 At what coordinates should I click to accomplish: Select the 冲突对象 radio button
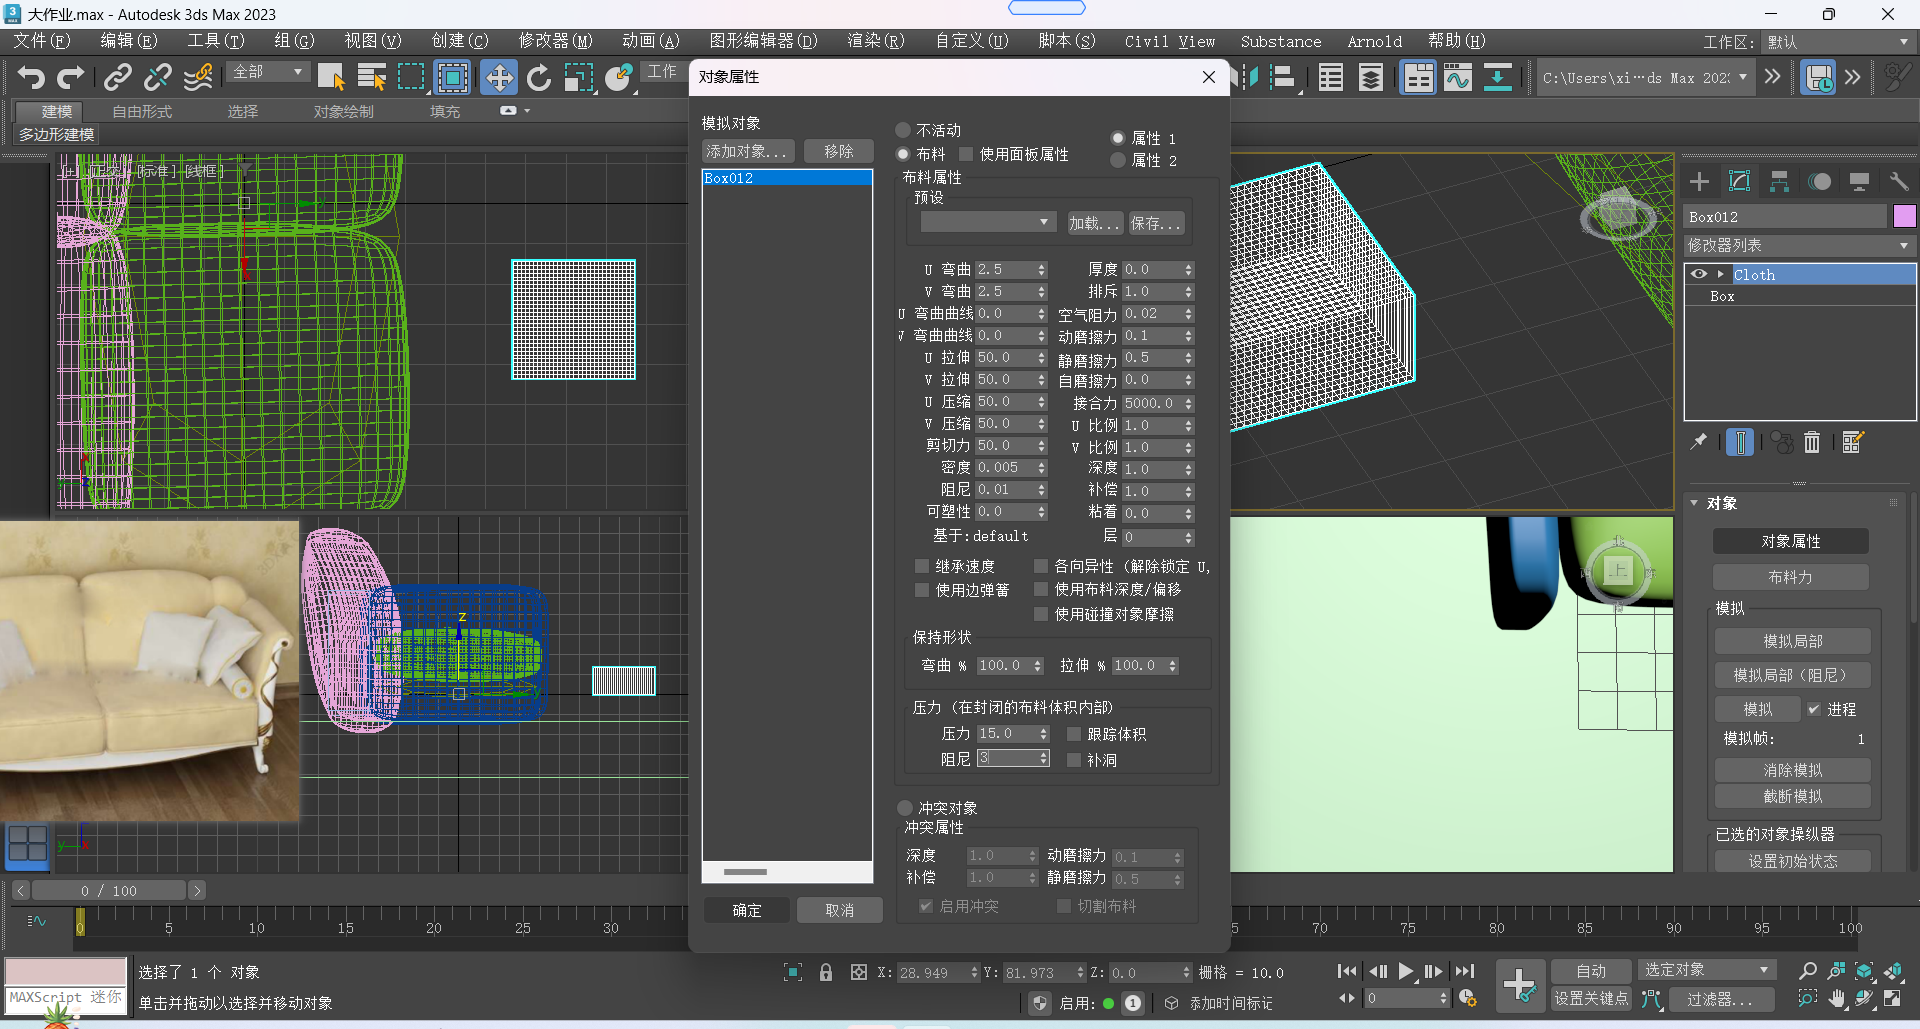[x=905, y=808]
